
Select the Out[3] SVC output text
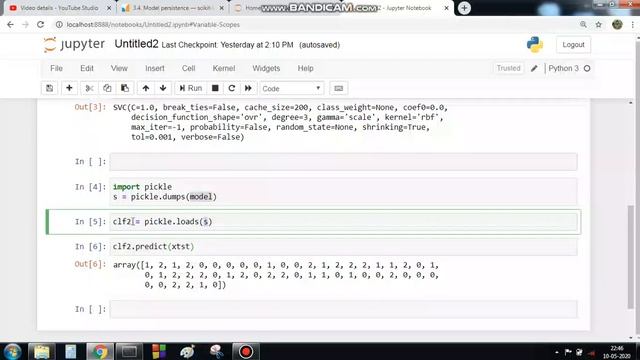tap(280, 122)
